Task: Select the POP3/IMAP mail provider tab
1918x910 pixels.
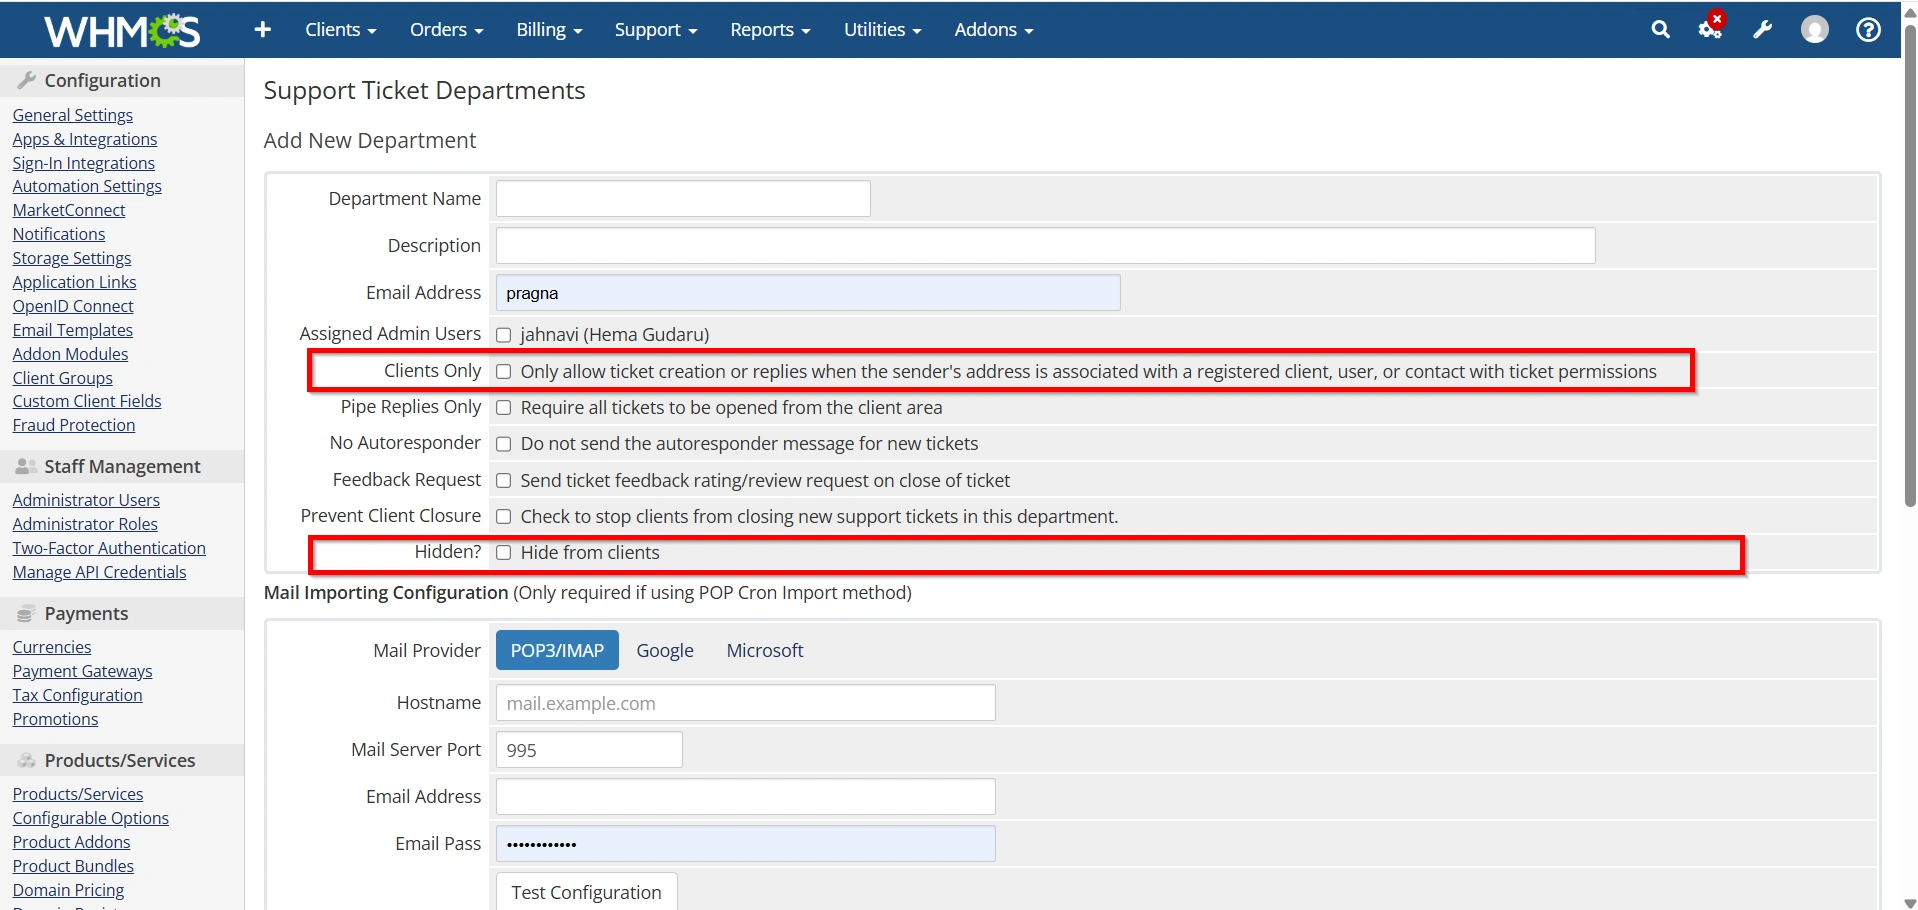Action: point(557,650)
